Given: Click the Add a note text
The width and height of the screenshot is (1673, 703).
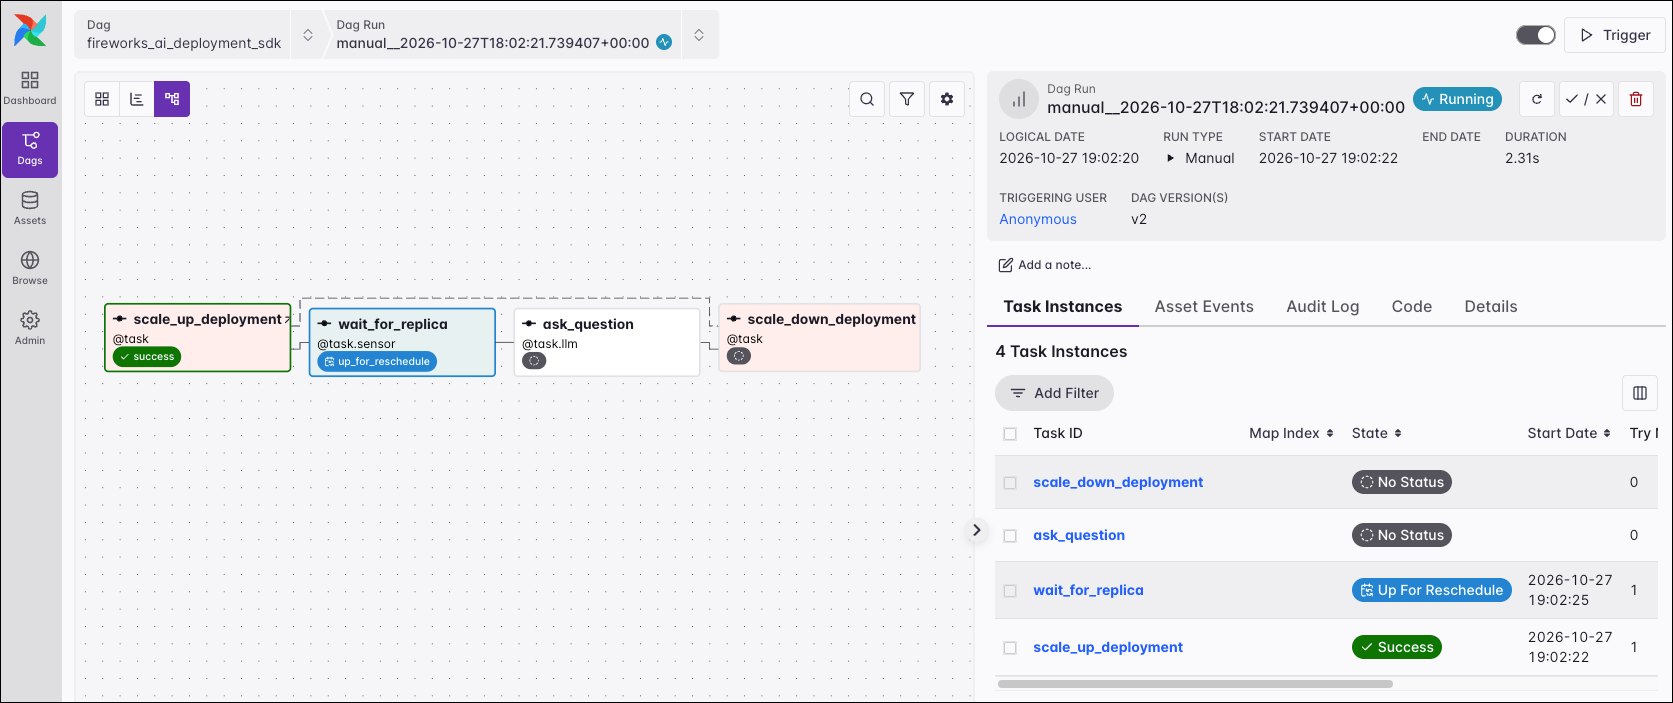Looking at the screenshot, I should point(1054,265).
